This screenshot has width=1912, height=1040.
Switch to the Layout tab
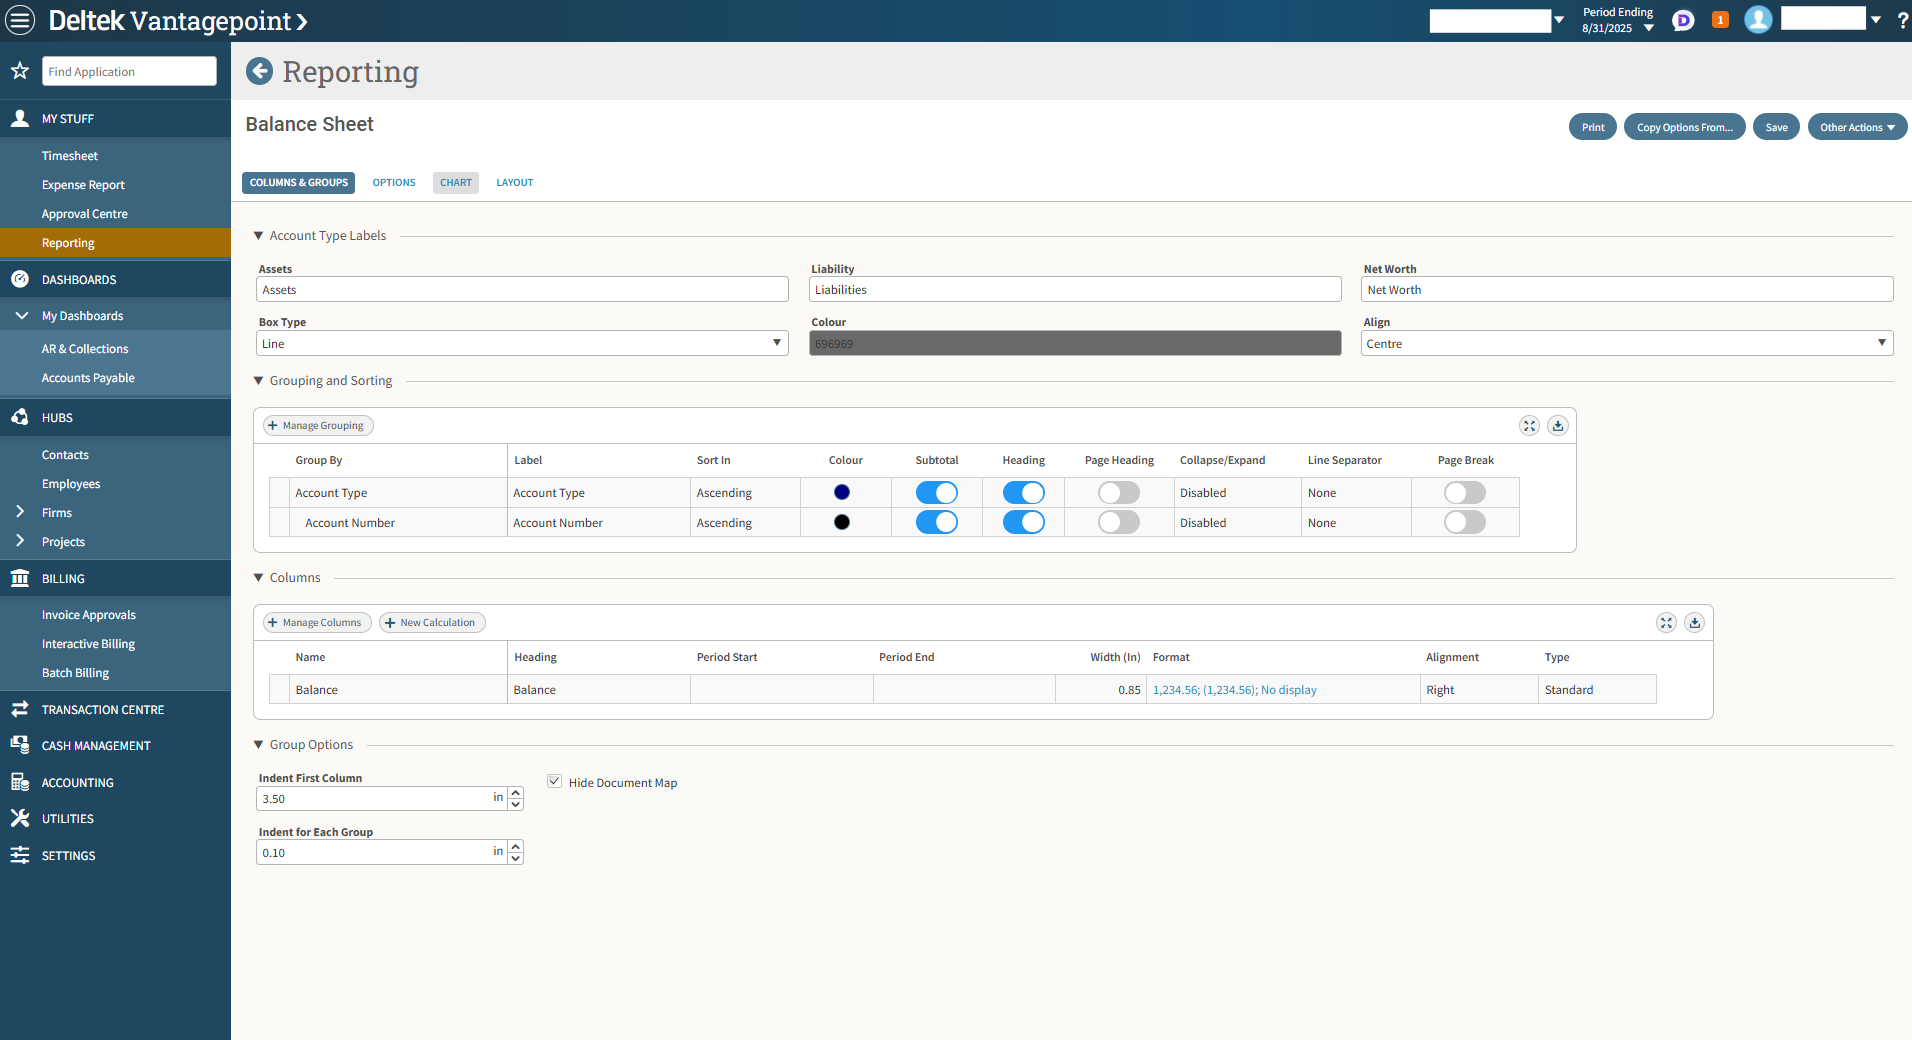point(514,183)
